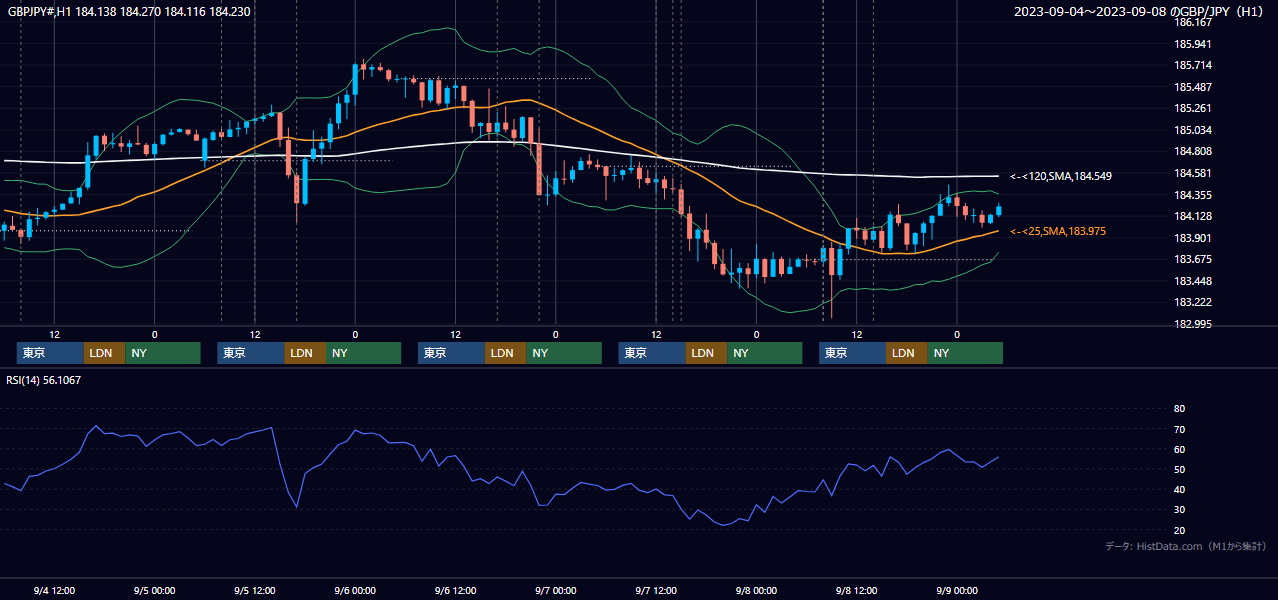Select the 9/9 00:00 date label

tap(956, 590)
